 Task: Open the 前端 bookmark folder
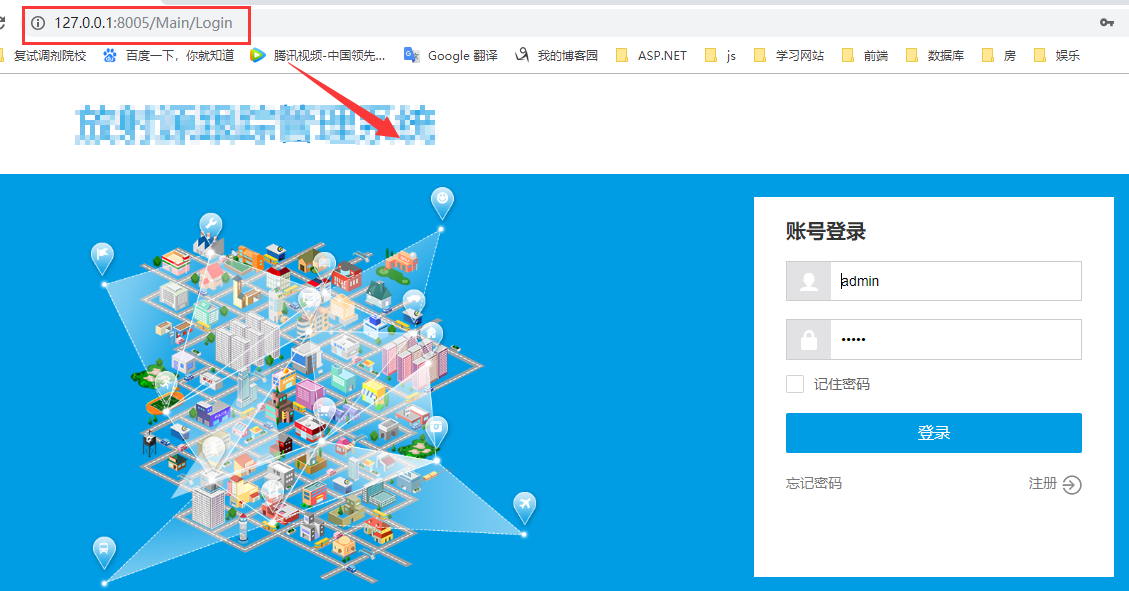[865, 55]
